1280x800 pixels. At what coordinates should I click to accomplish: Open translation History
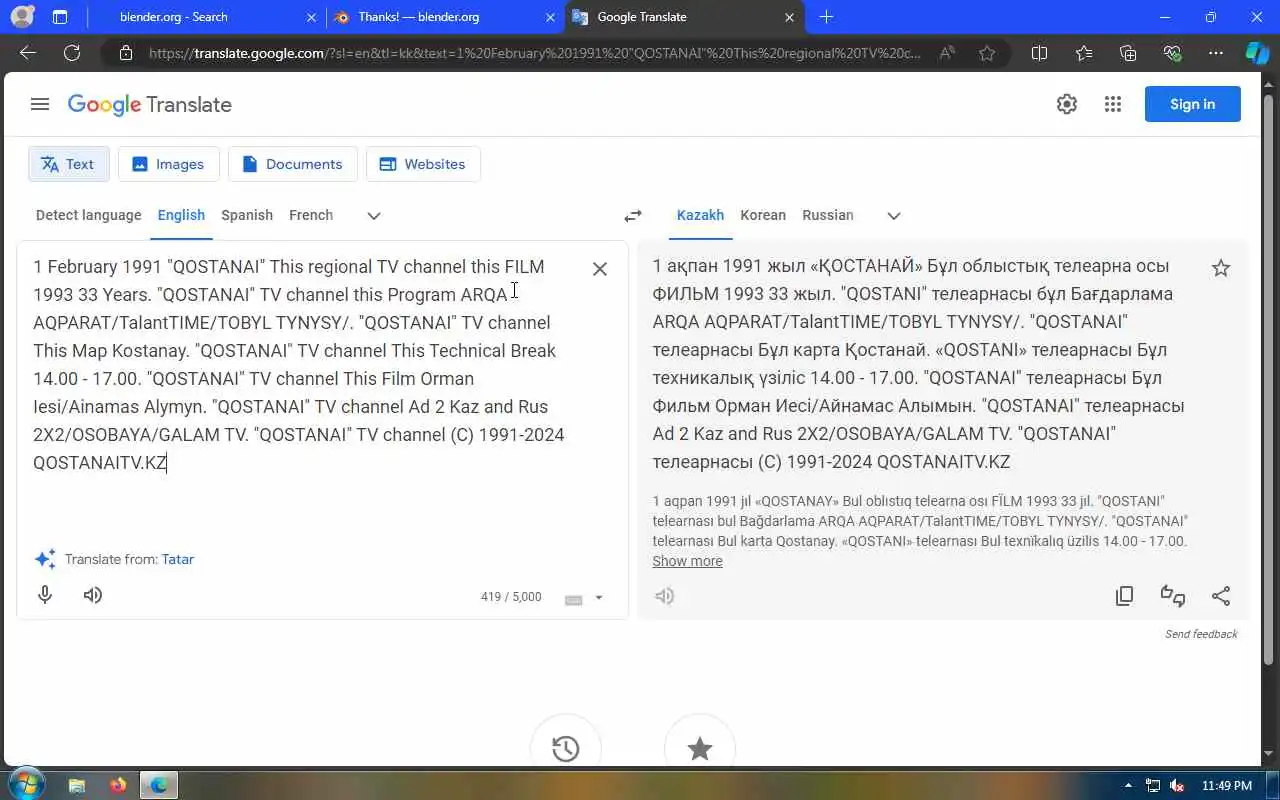pos(566,748)
